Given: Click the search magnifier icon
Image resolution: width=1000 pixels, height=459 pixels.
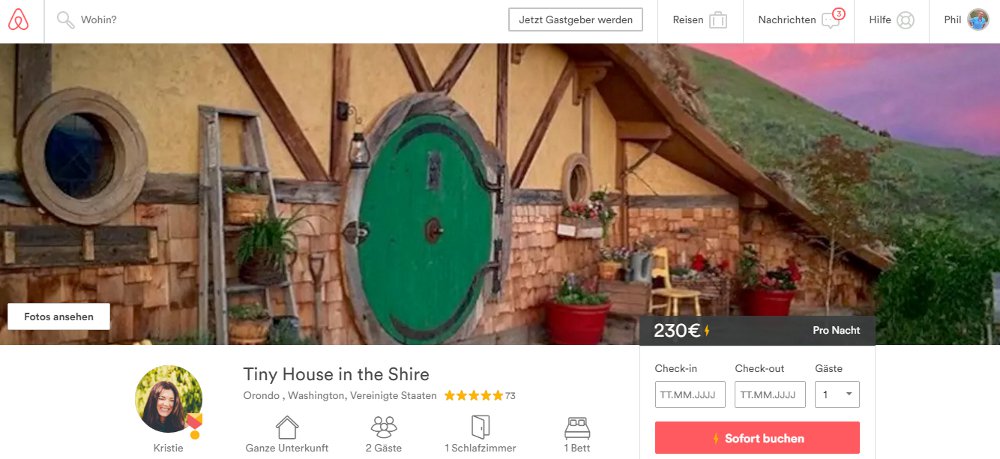Looking at the screenshot, I should 66,20.
